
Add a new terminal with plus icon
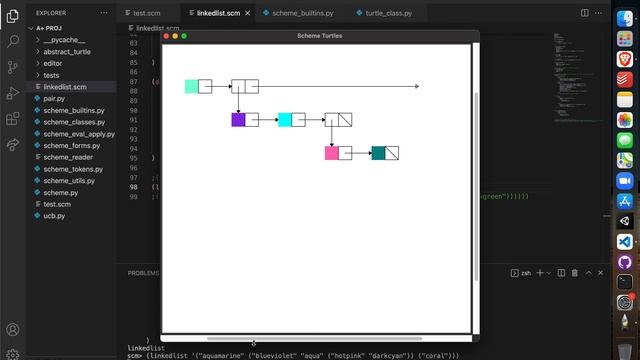(x=540, y=273)
